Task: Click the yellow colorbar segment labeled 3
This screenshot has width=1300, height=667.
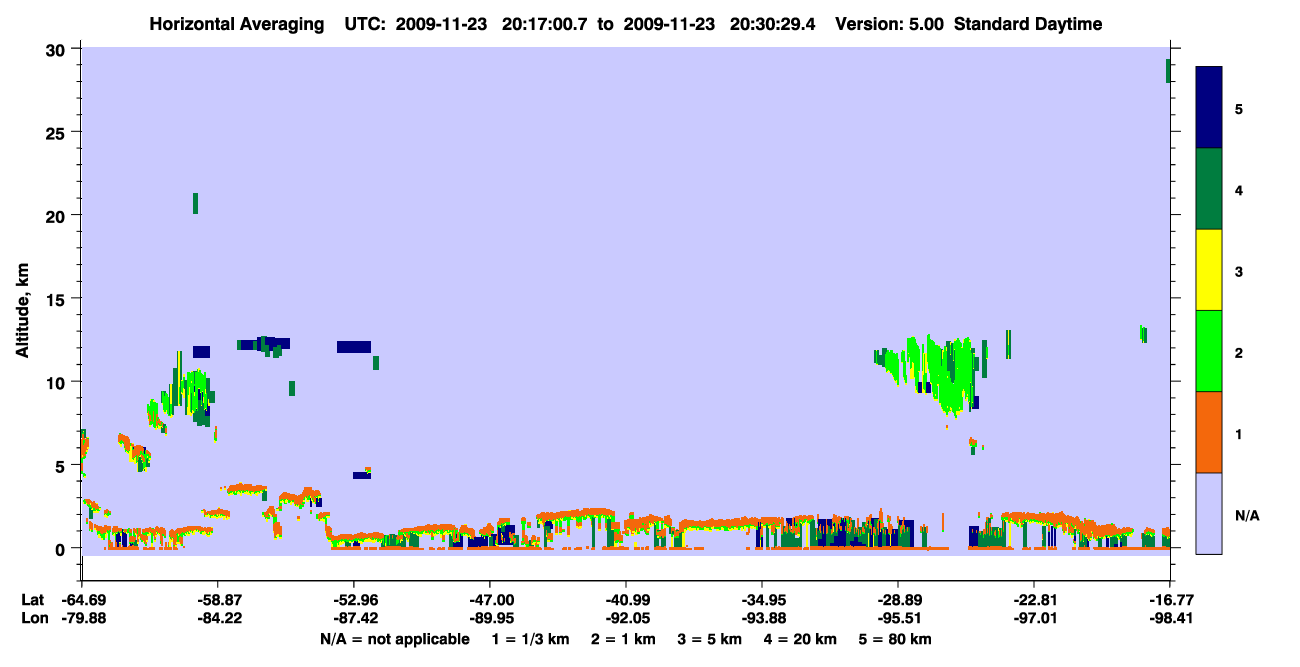Action: 1209,270
